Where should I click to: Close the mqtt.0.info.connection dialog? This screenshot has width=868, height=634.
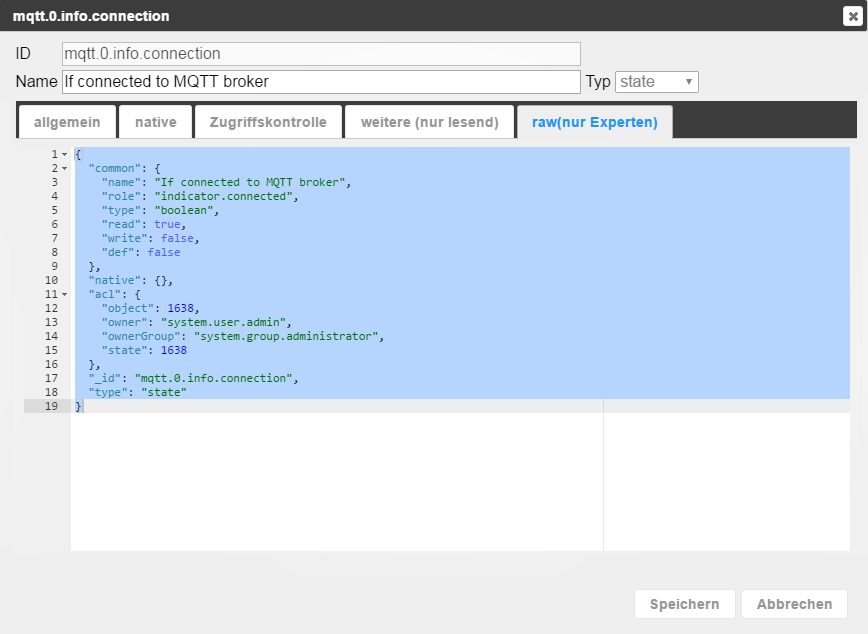click(852, 16)
